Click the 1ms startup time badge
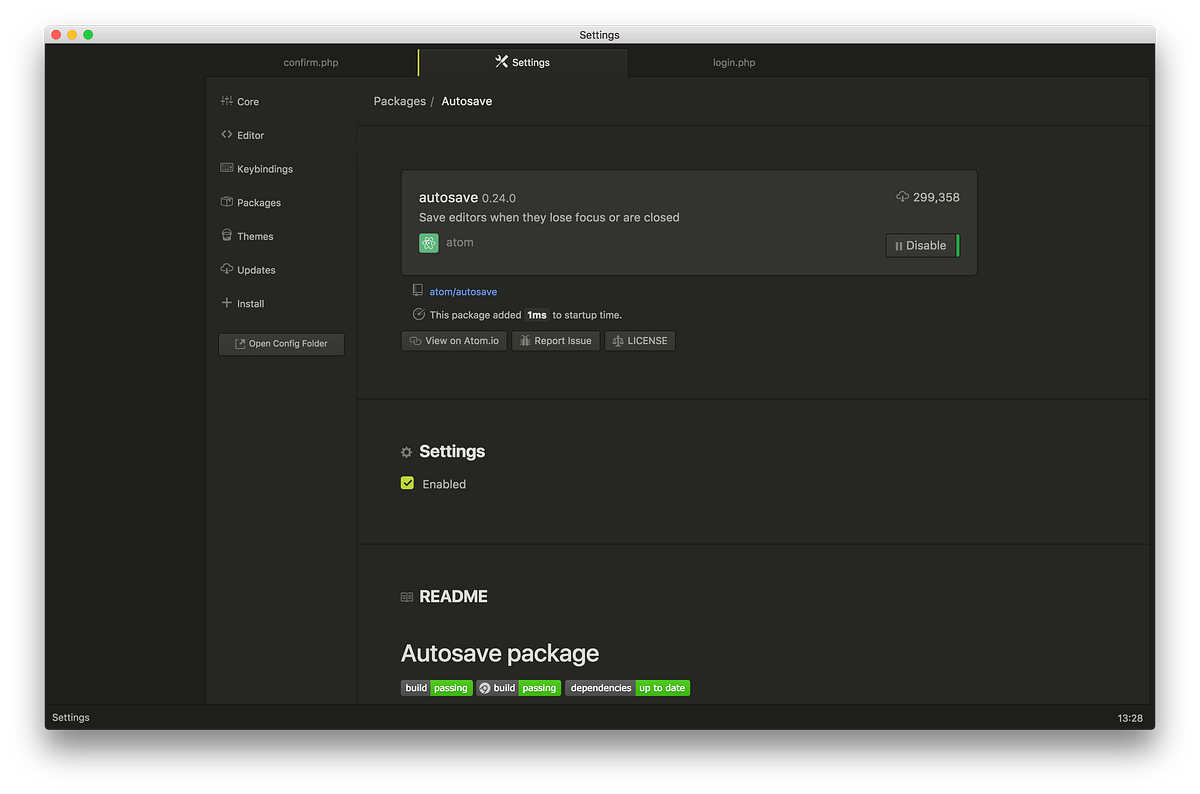This screenshot has width=1200, height=794. (x=537, y=315)
